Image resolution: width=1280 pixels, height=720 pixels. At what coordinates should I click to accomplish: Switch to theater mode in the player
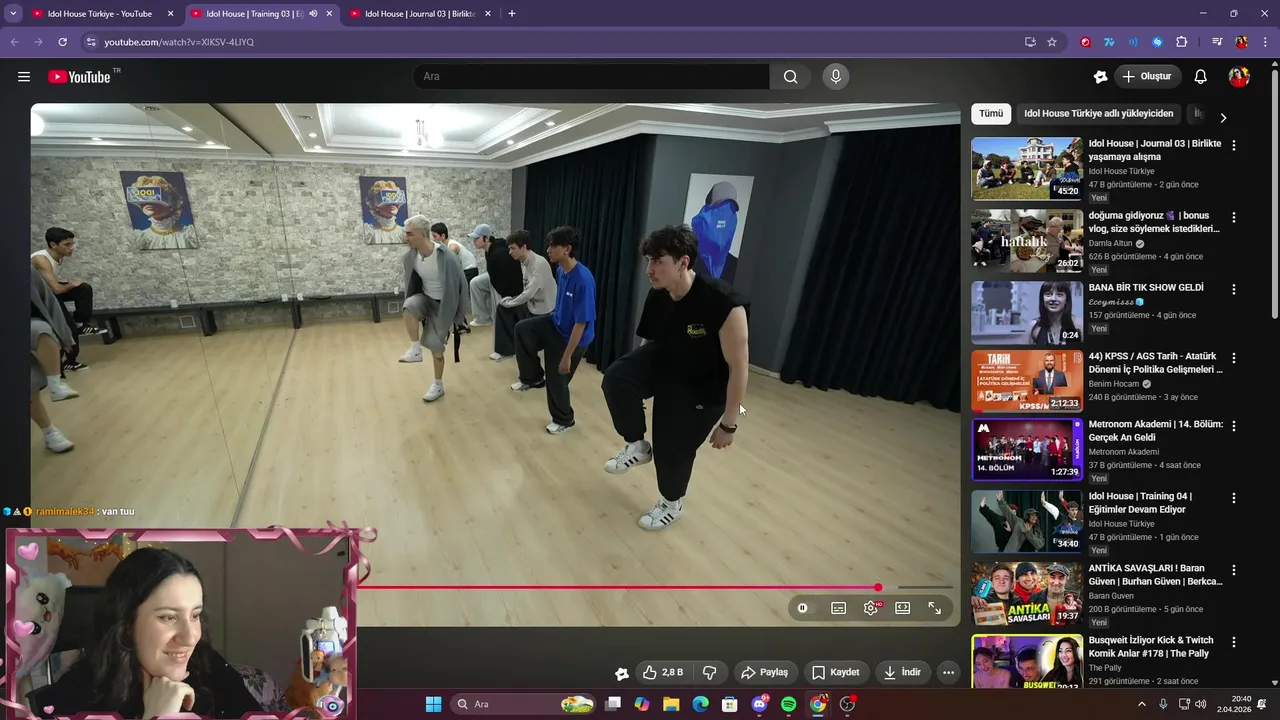pos(903,608)
